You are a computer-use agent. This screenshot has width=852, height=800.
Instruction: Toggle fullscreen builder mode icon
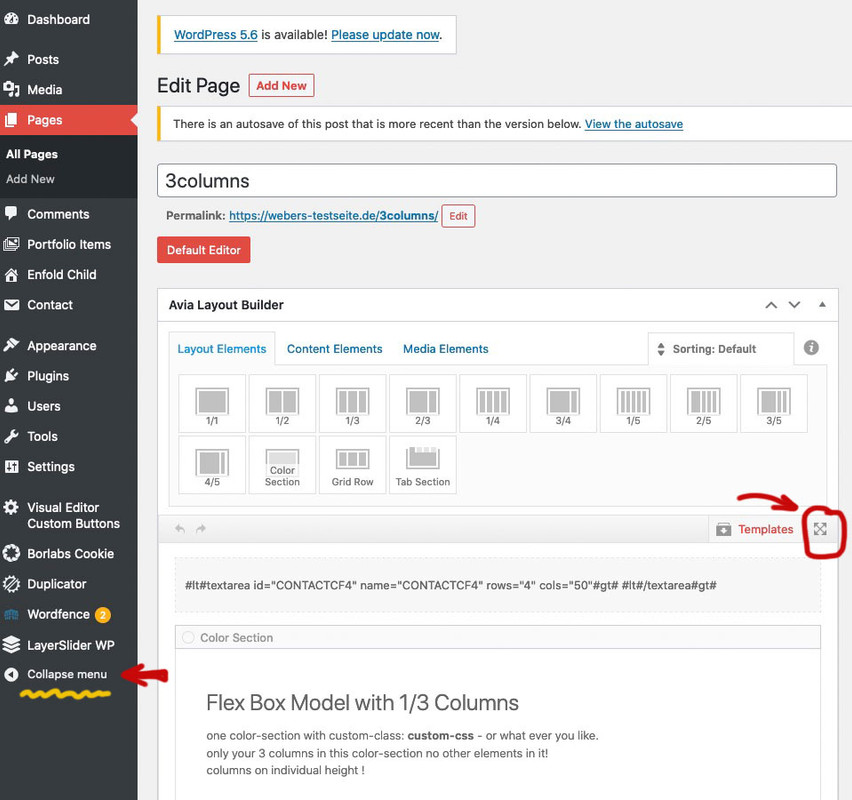click(x=820, y=529)
